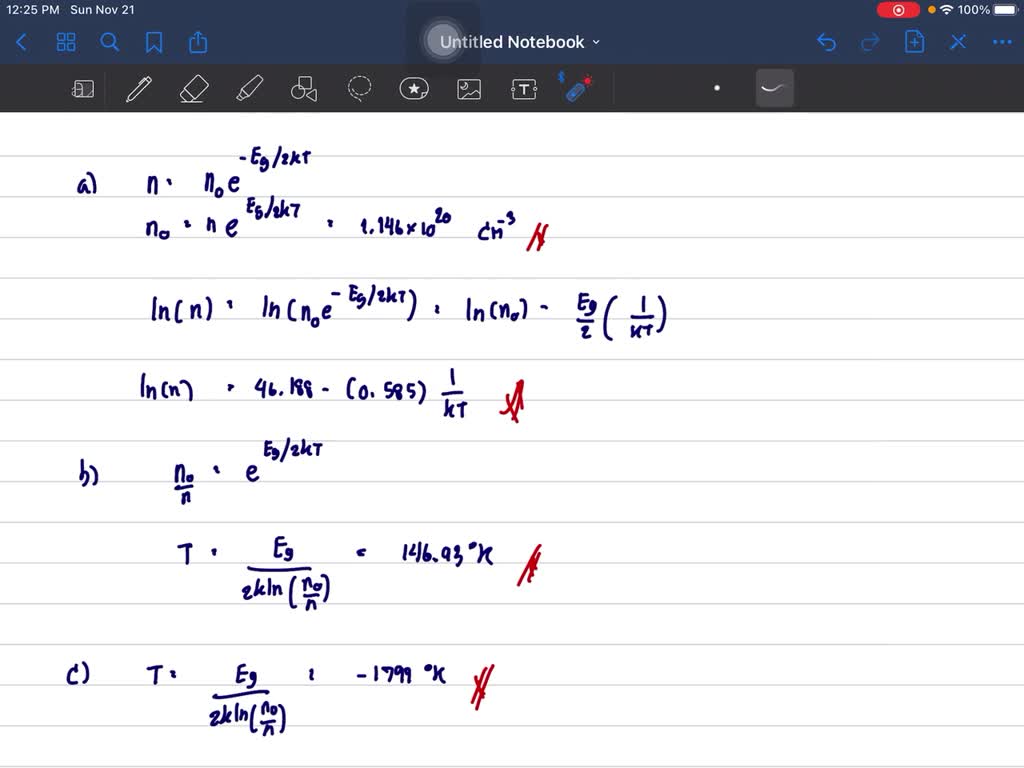Image resolution: width=1024 pixels, height=768 pixels.
Task: Undo the last stroke
Action: pos(826,42)
